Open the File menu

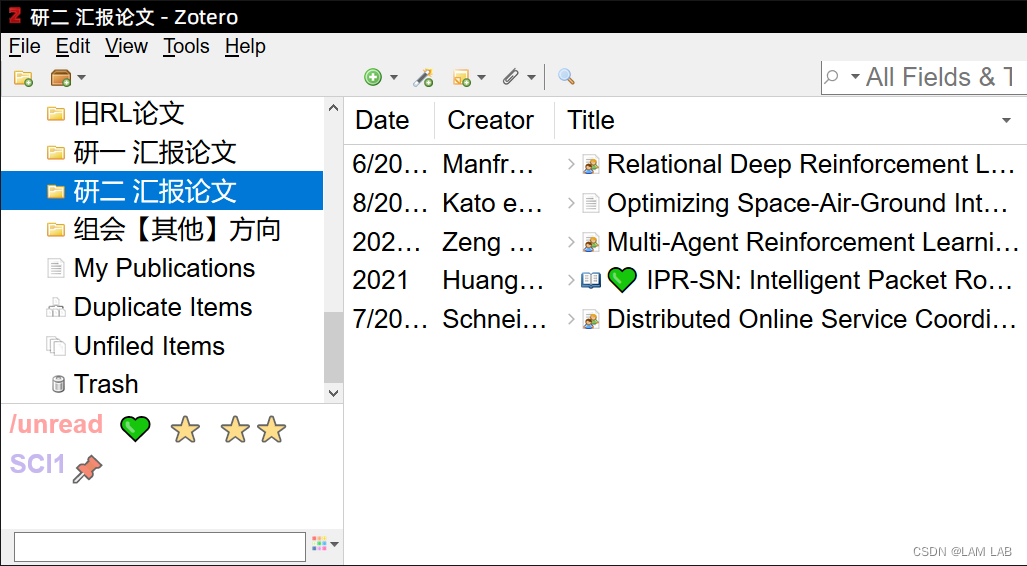24,47
